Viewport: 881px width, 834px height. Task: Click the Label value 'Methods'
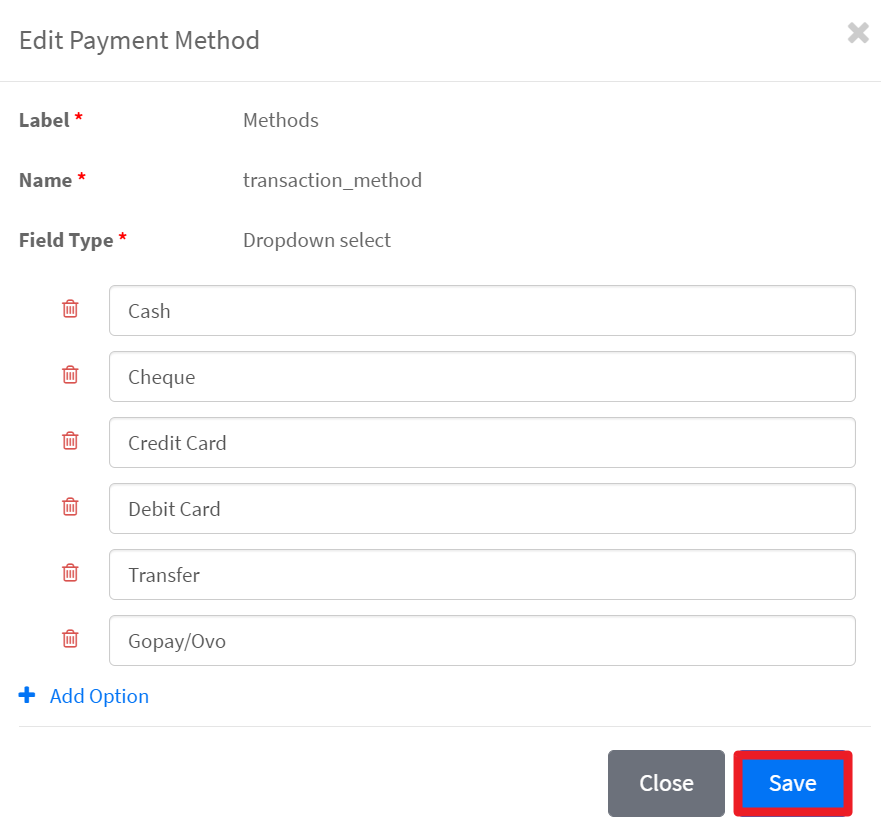281,120
